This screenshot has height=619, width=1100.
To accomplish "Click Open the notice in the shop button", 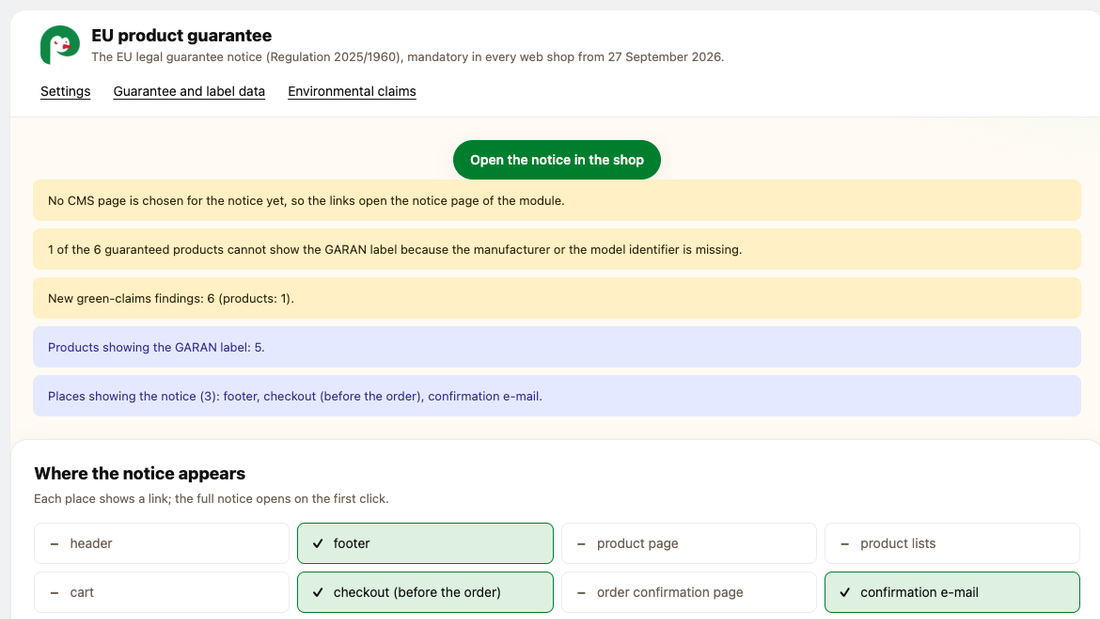I will coord(557,160).
